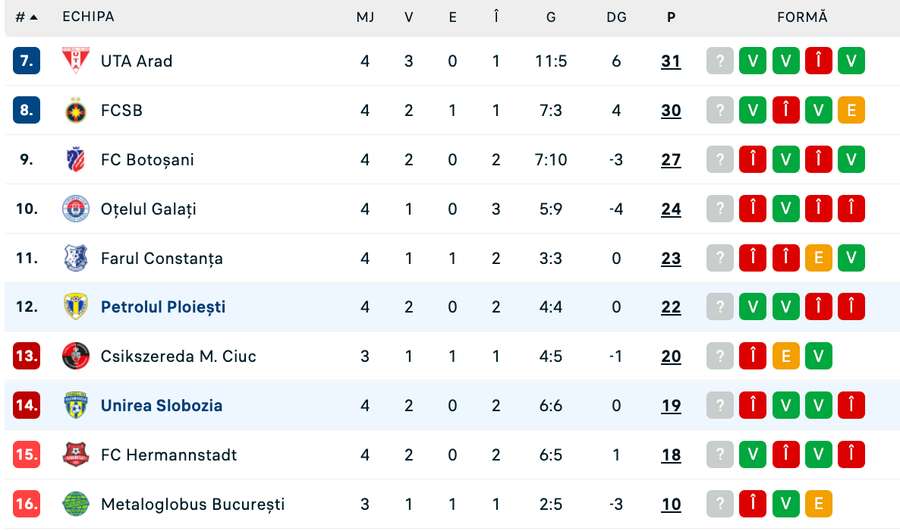Sort by the MJ matches played header

365,17
